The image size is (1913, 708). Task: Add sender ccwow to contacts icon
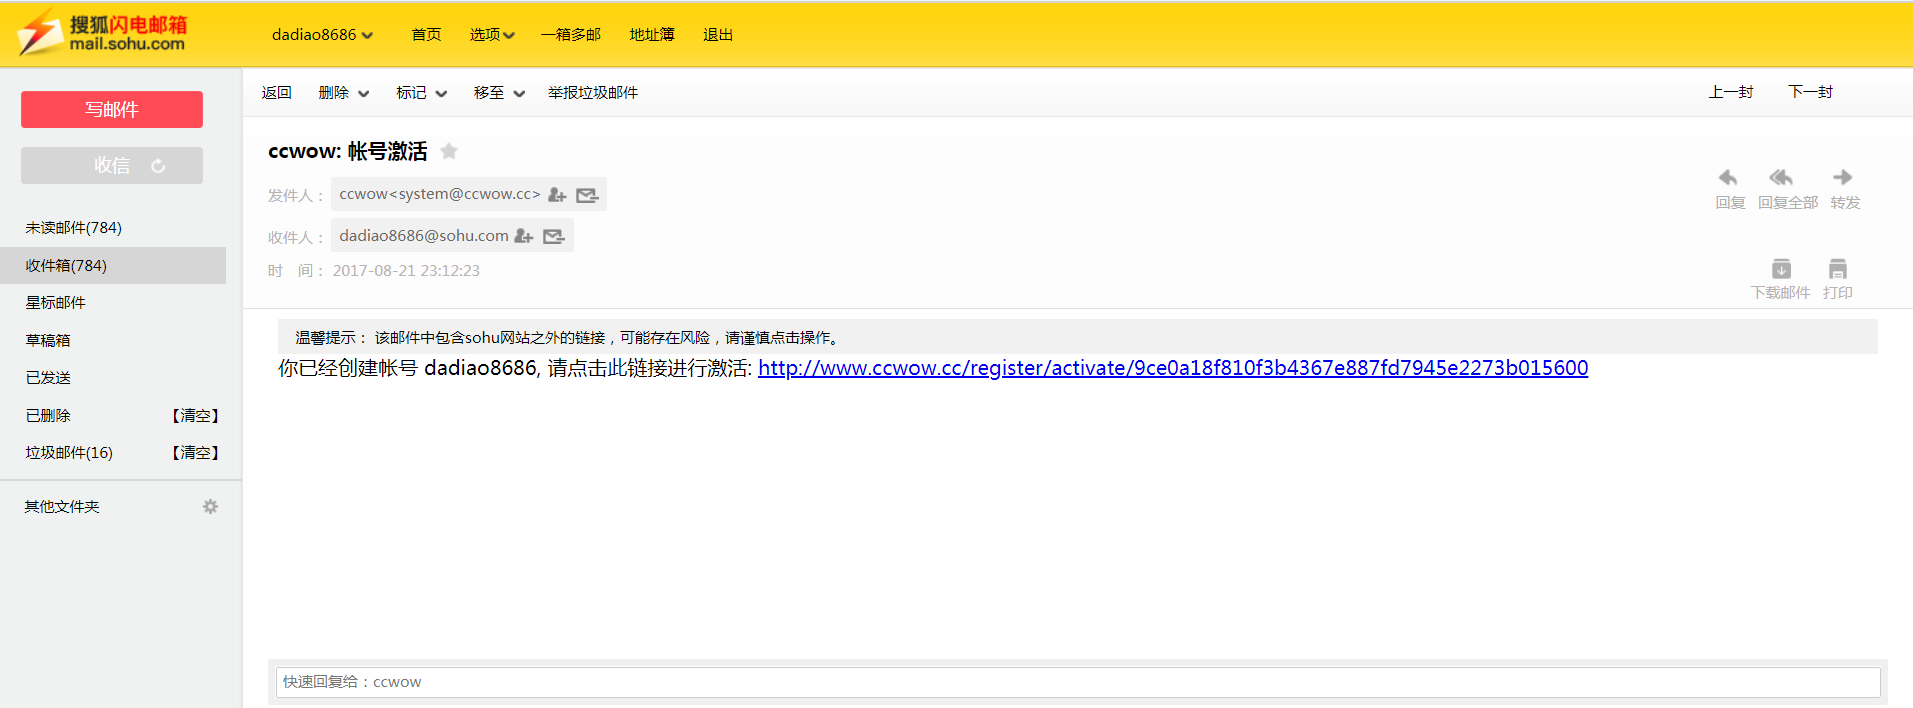tap(557, 195)
